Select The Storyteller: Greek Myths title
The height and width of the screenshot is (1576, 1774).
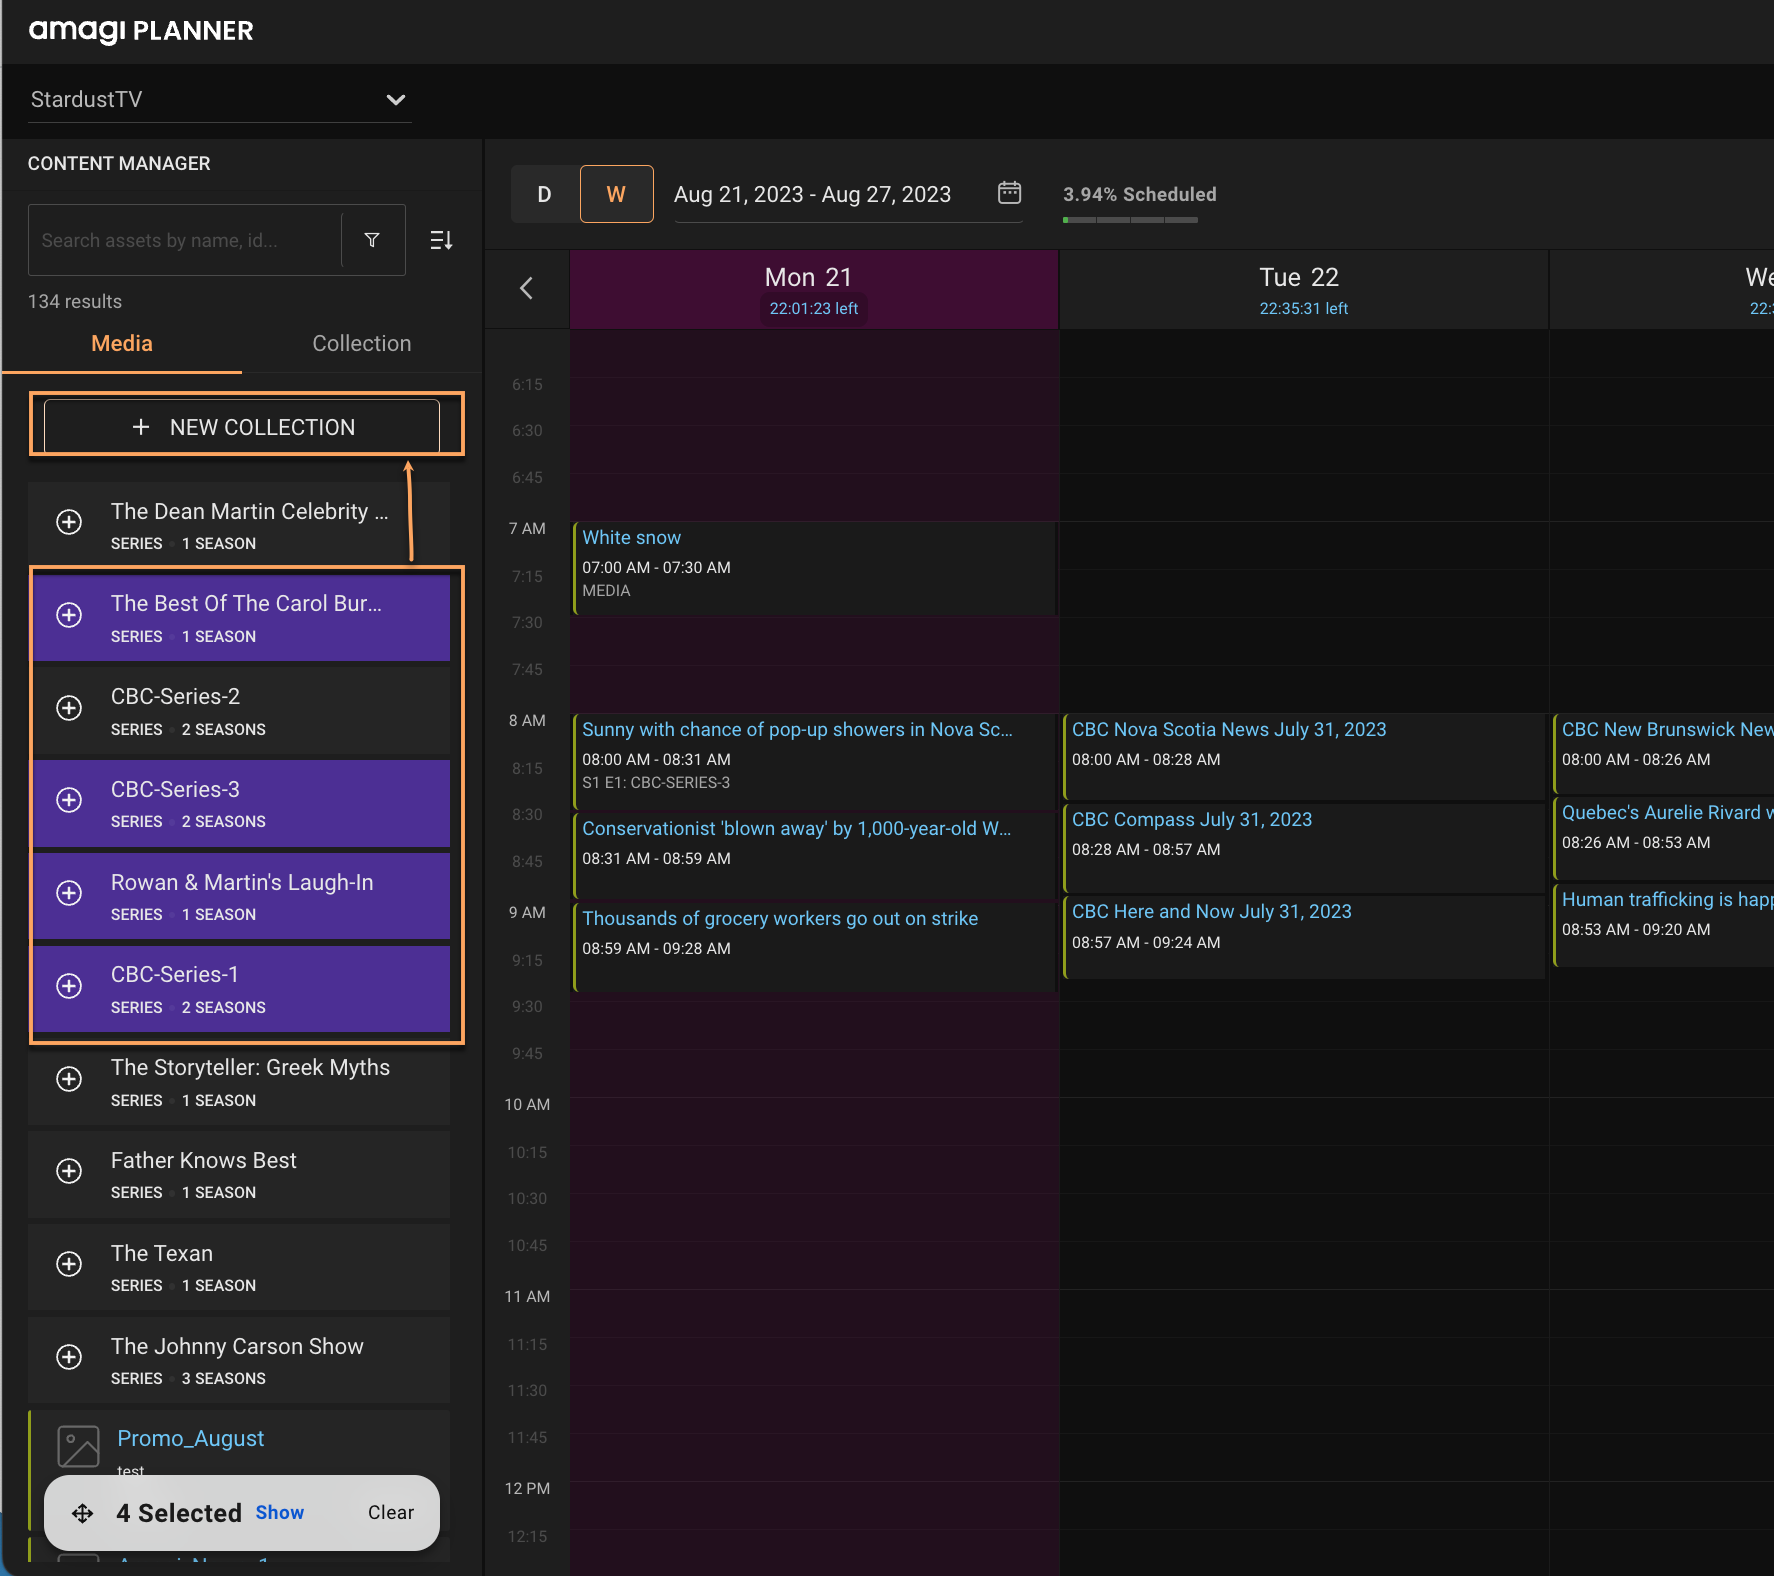[250, 1067]
